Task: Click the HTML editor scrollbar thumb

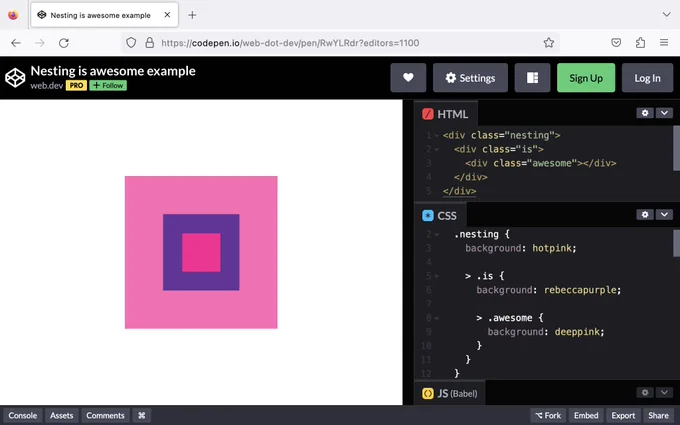Action: (676, 149)
